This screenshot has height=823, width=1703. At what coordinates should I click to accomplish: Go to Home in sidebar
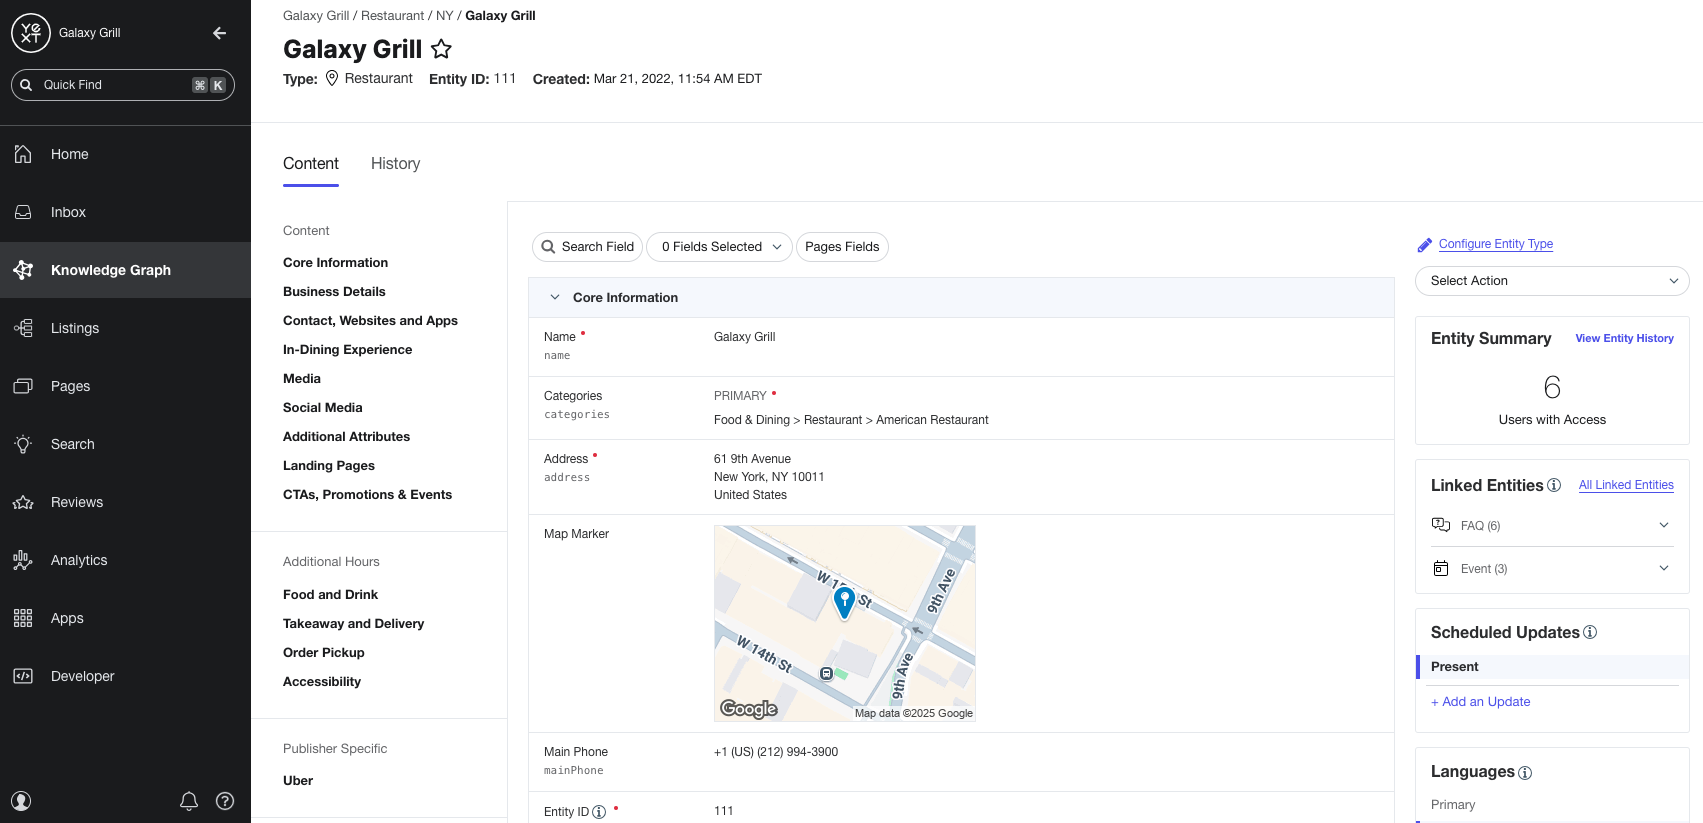pos(125,154)
